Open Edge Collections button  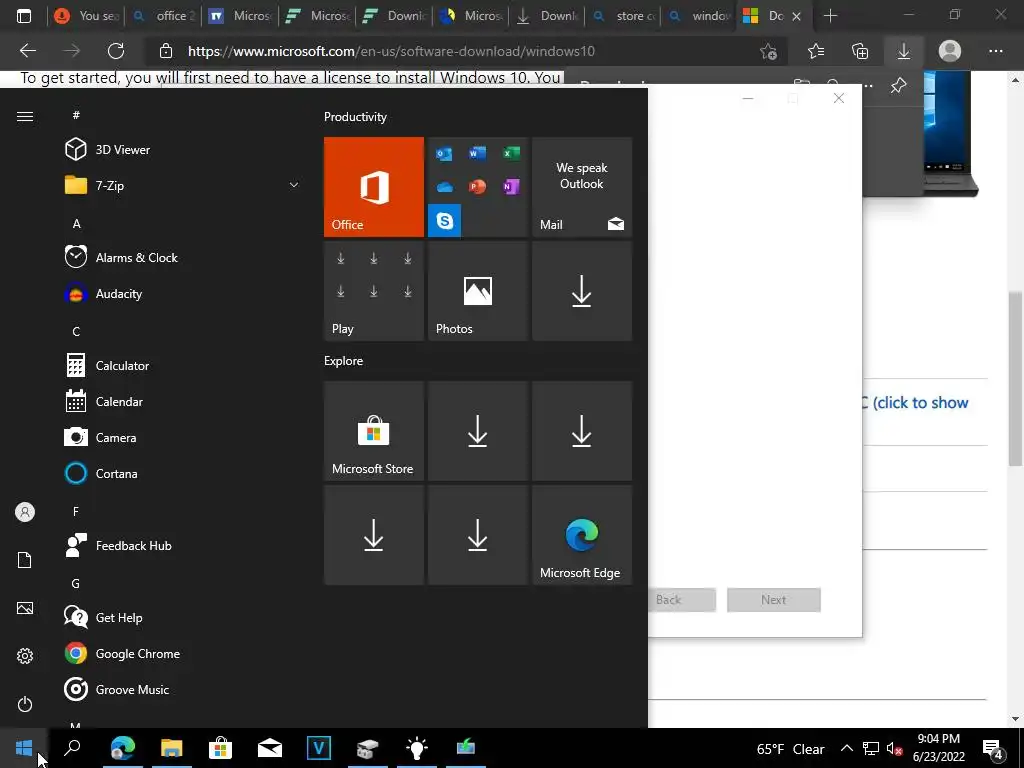pyautogui.click(x=860, y=51)
